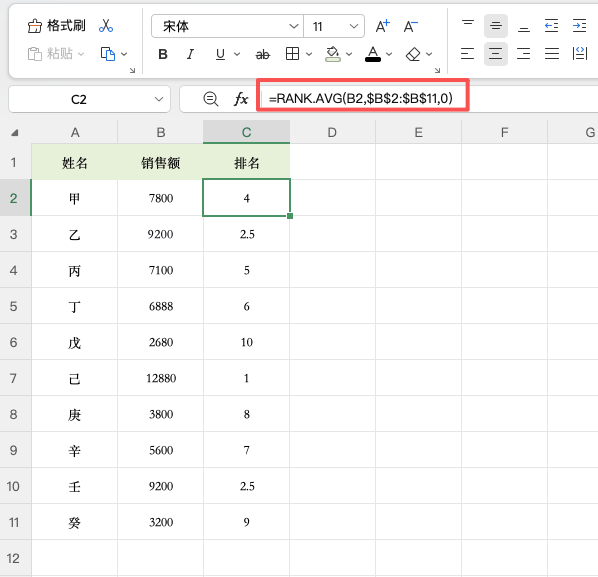The height and width of the screenshot is (577, 598).
Task: Apply justified text alignment
Action: point(551,54)
